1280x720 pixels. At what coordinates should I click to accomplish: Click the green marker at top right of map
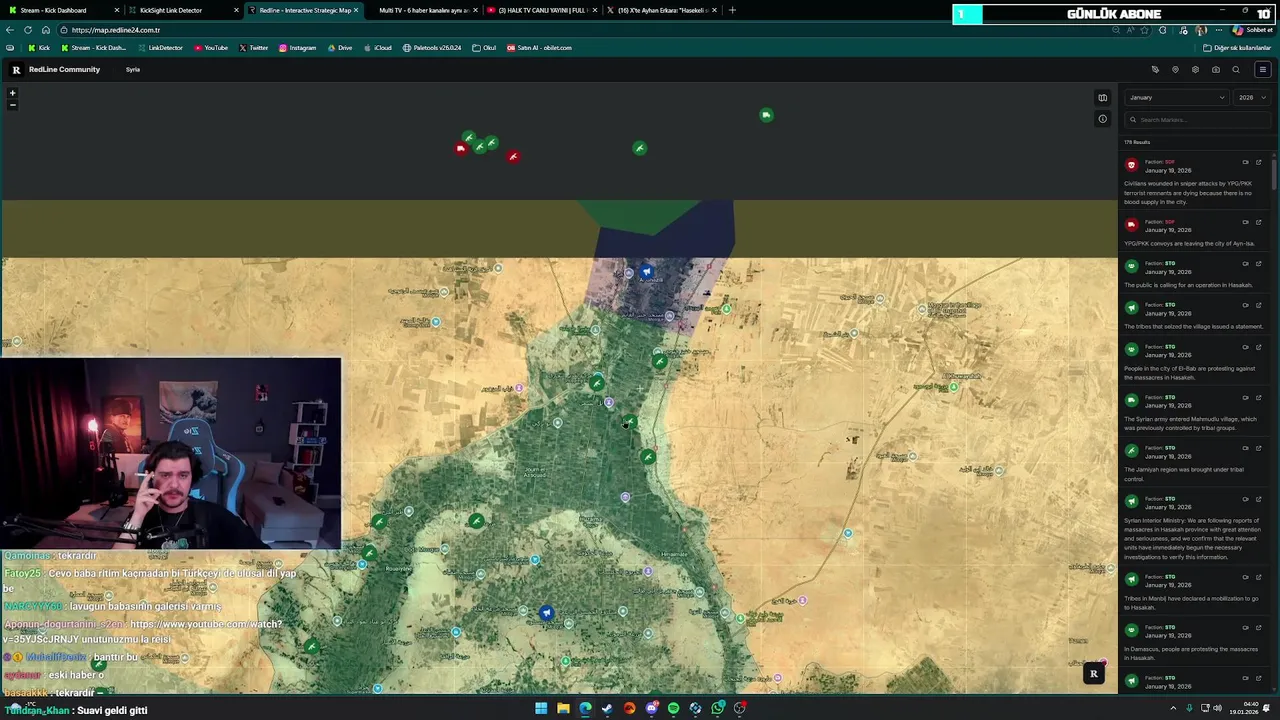point(766,115)
